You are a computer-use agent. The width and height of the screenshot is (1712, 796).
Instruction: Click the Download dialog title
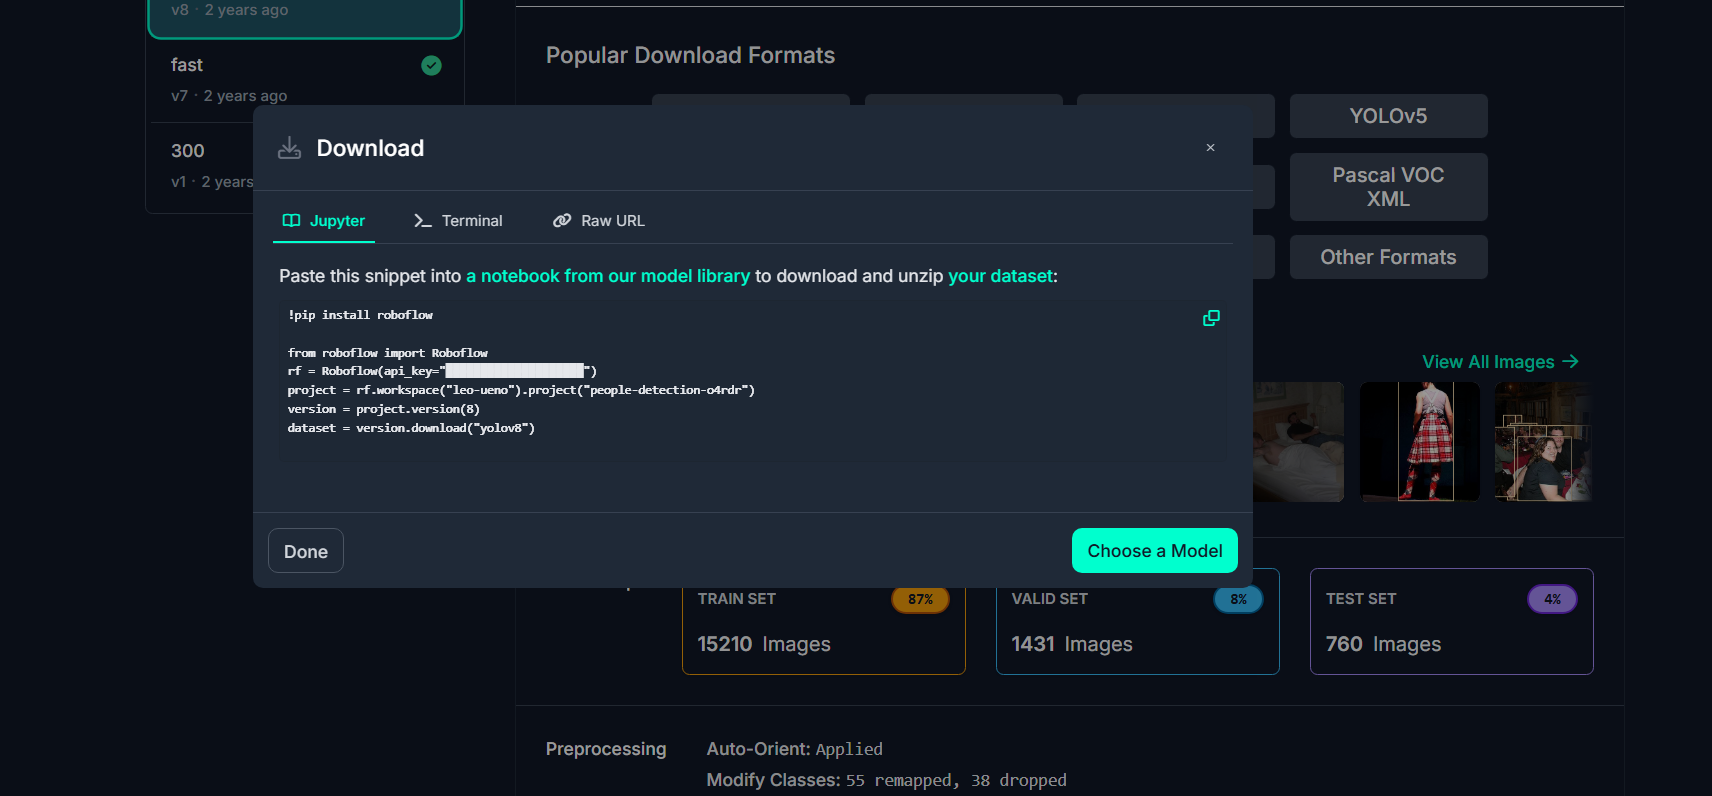[370, 148]
